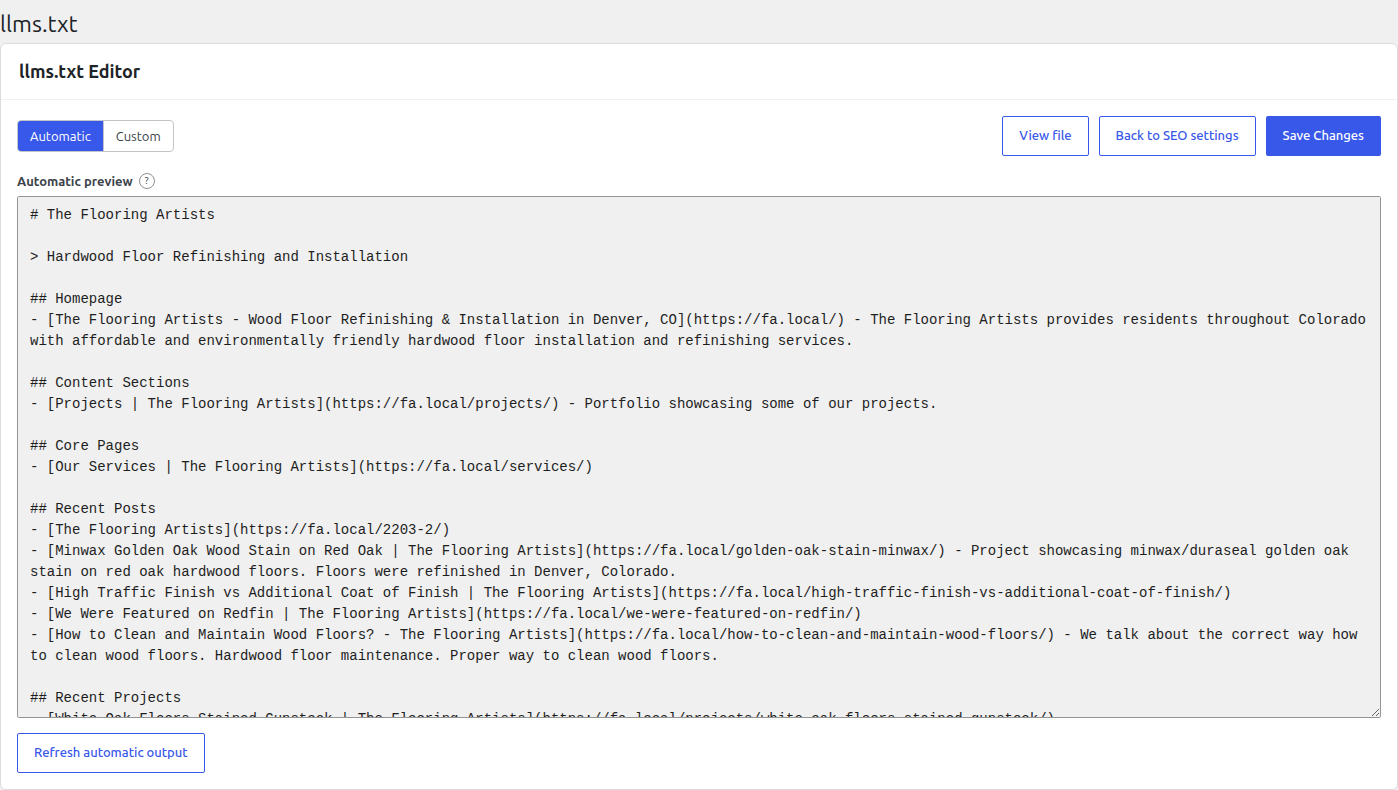Click the 'Hardwood Floor Refinishing and Installation' line
The width and height of the screenshot is (1398, 790).
coord(219,256)
